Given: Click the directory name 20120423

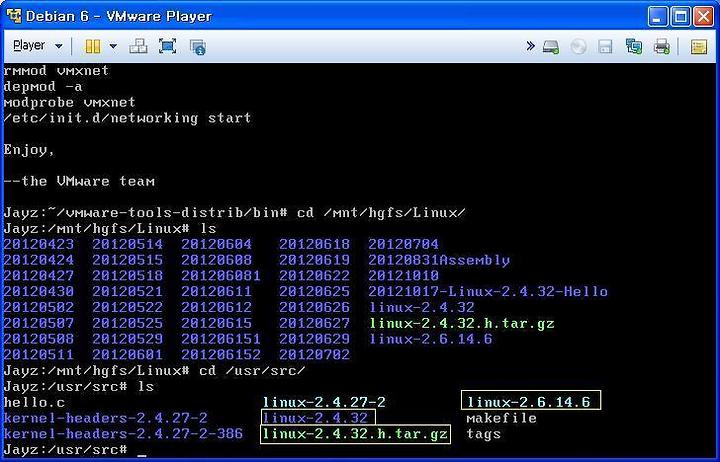Looking at the screenshot, I should point(39,244).
